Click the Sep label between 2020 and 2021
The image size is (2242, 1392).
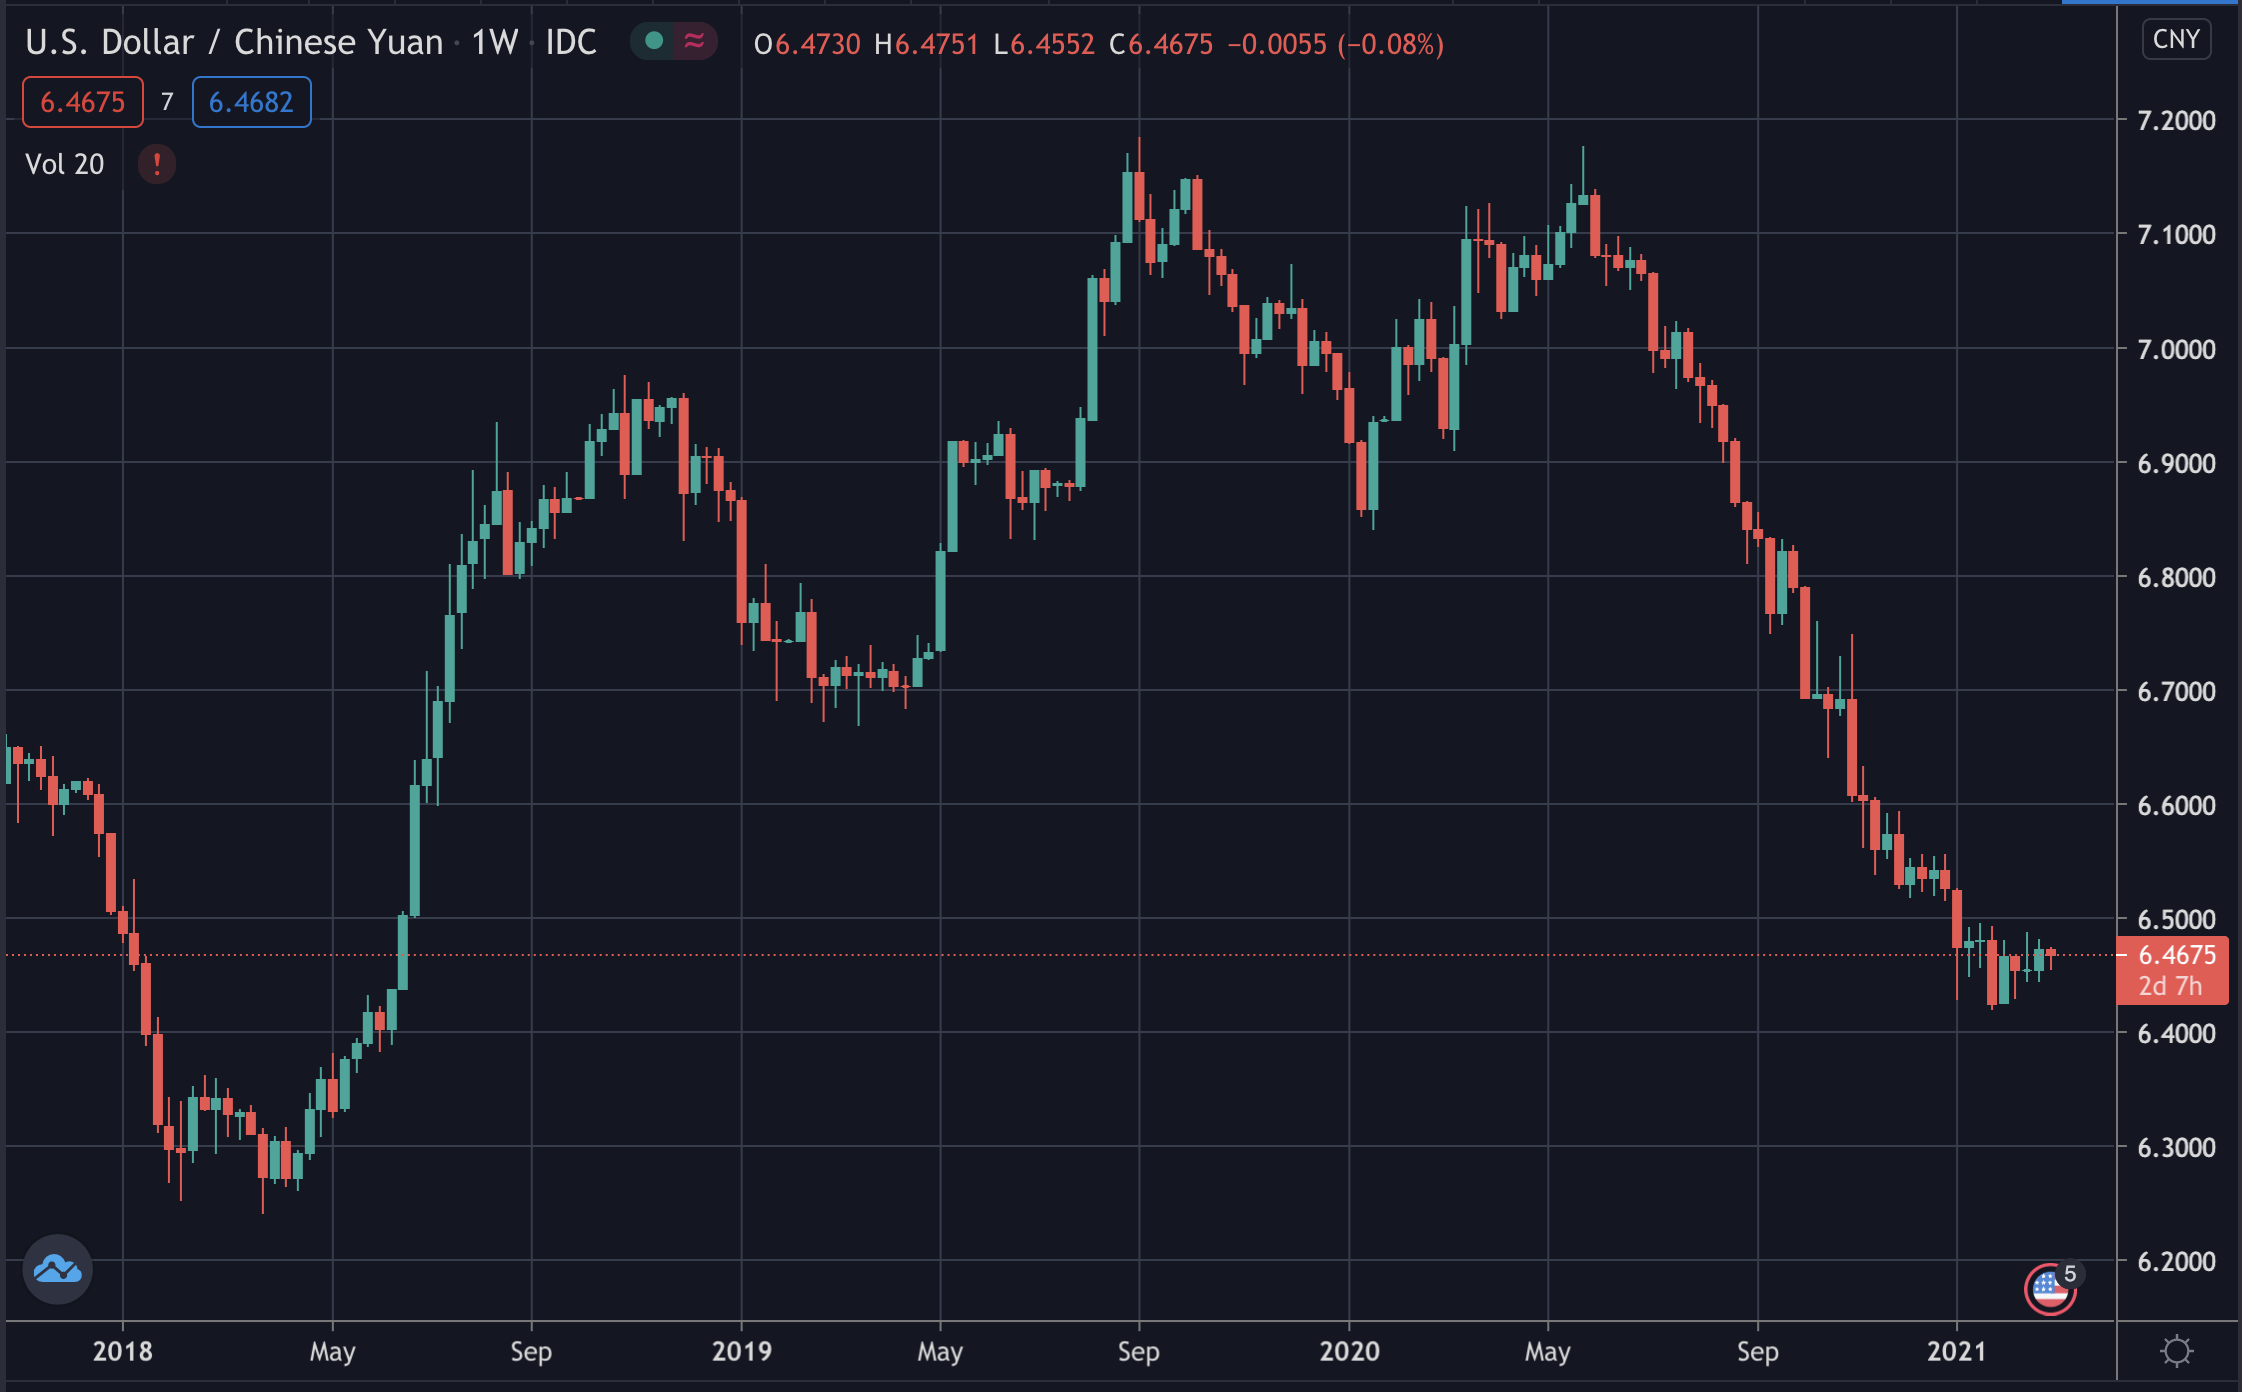click(x=1758, y=1352)
